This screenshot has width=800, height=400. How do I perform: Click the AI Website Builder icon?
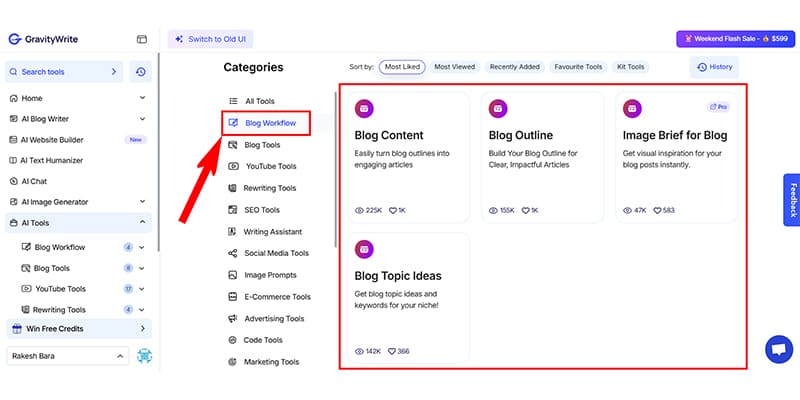(x=13, y=140)
